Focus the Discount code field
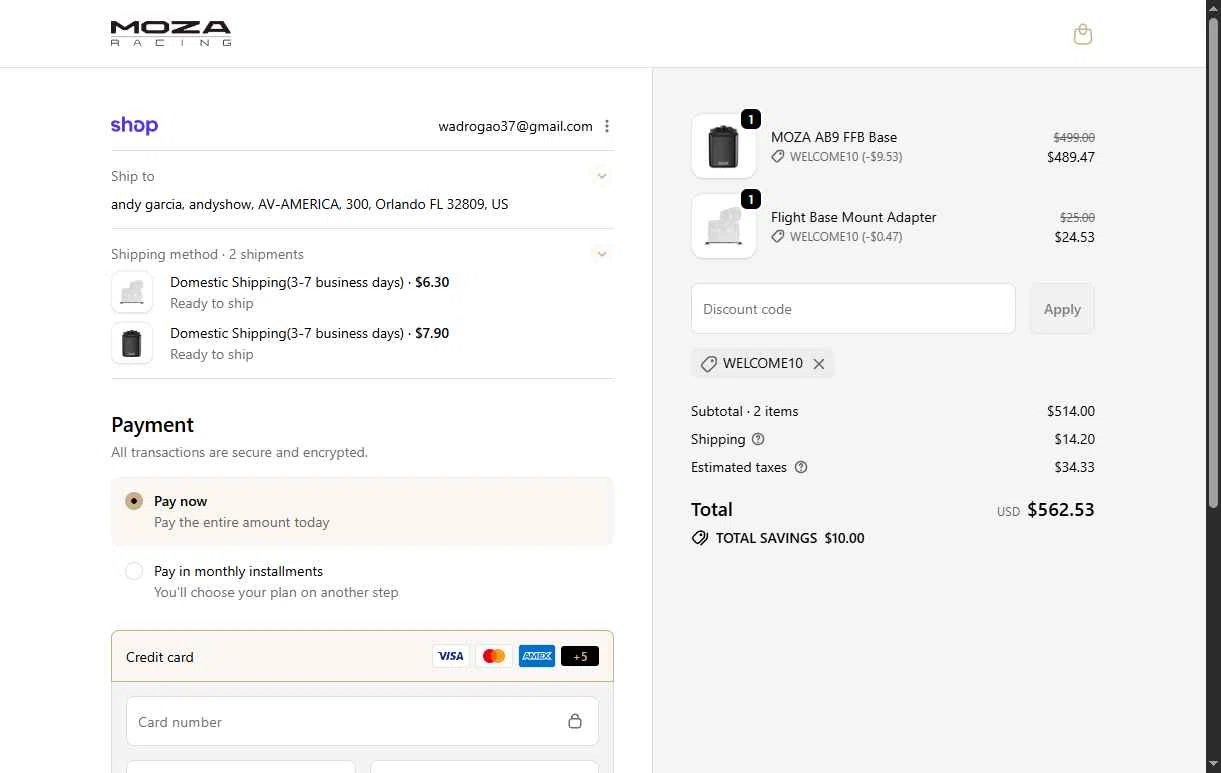Image resolution: width=1221 pixels, height=773 pixels. point(853,309)
